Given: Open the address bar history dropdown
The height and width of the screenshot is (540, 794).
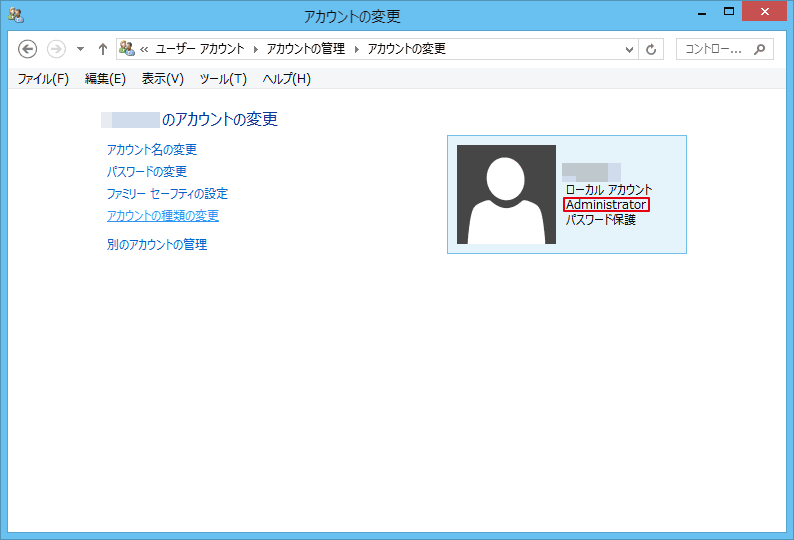Looking at the screenshot, I should coord(629,50).
